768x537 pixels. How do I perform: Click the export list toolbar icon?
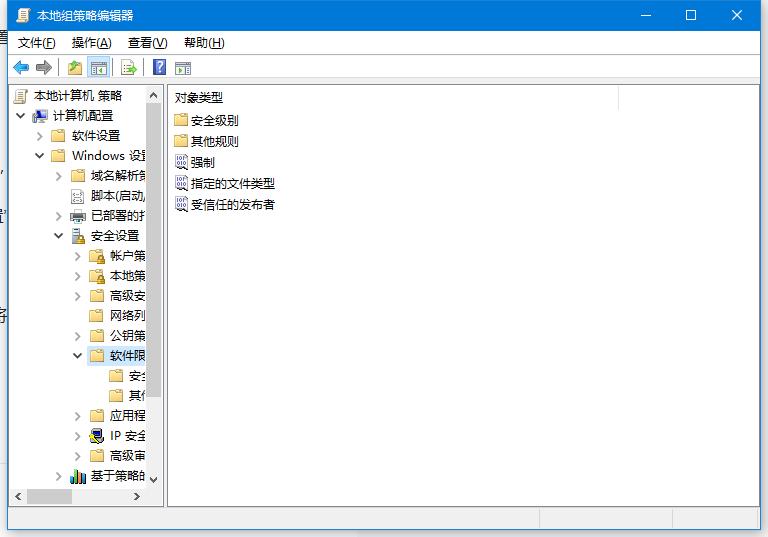(x=129, y=67)
